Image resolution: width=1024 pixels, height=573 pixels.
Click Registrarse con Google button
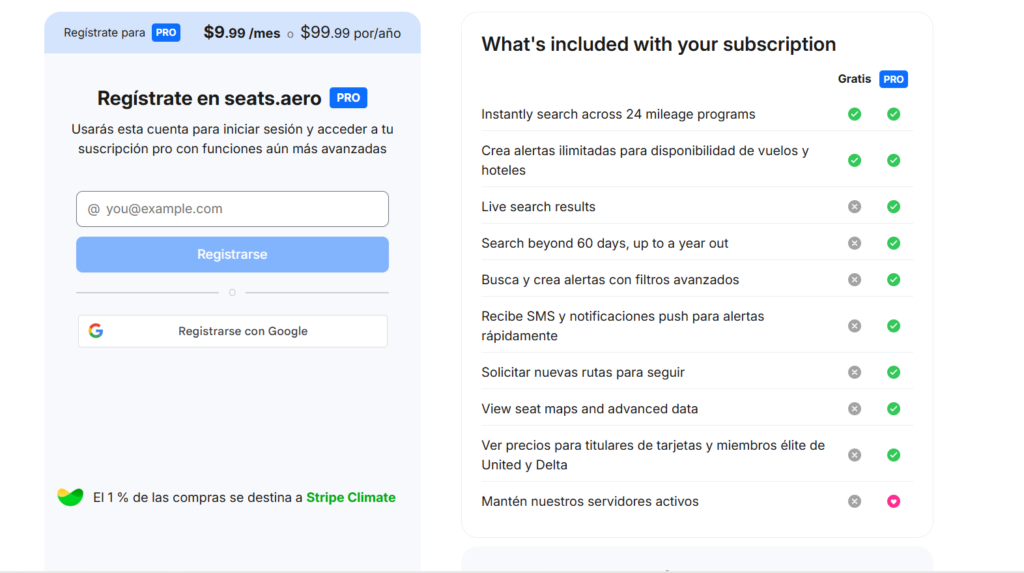click(x=232, y=331)
